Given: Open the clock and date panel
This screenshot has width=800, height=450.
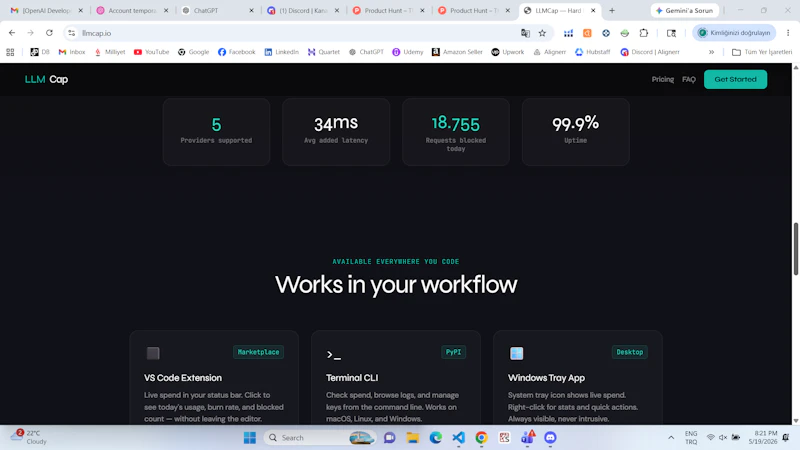Looking at the screenshot, I should pos(763,437).
